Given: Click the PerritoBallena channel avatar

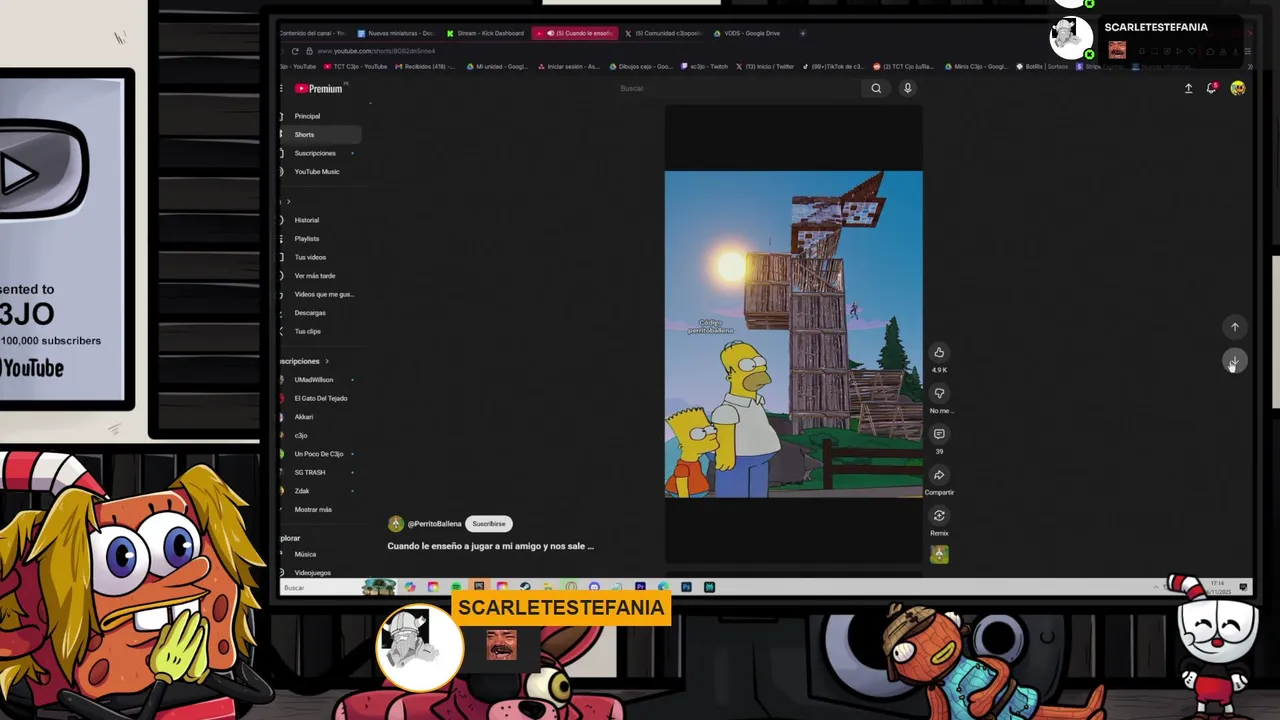Looking at the screenshot, I should 396,524.
